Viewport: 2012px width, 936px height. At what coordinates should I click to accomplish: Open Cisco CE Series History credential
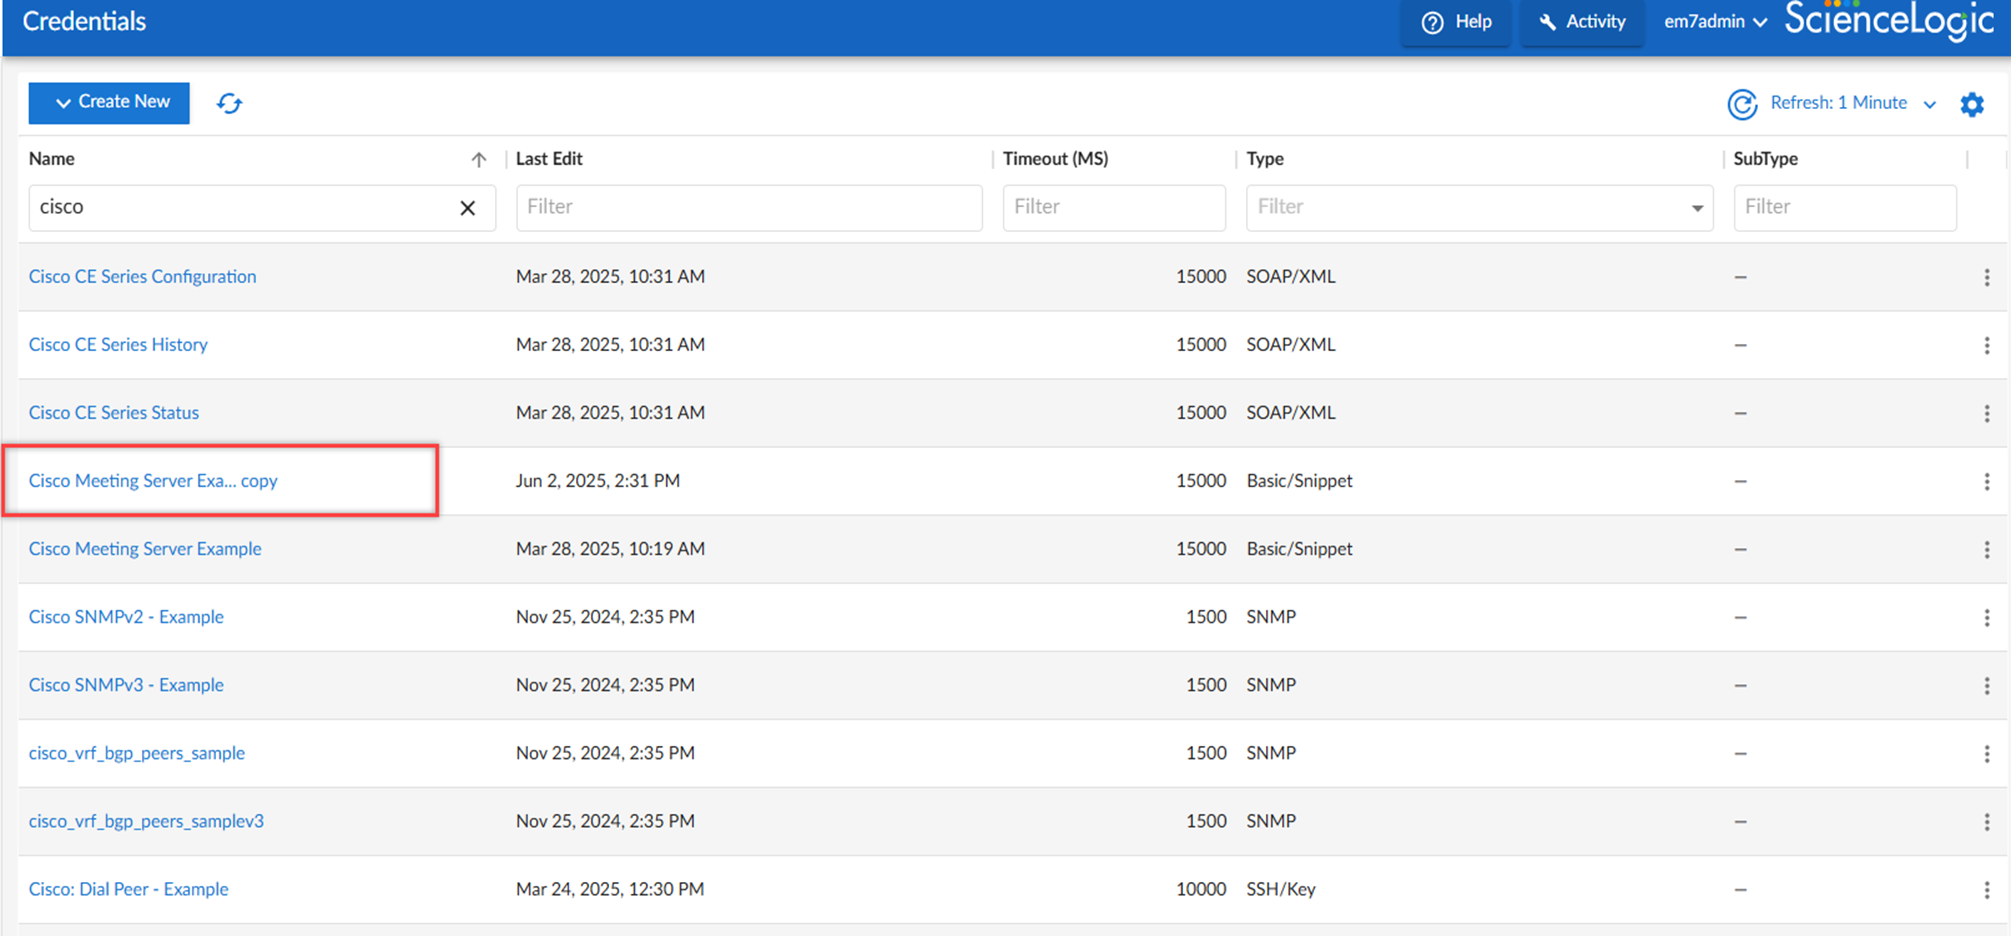[x=118, y=344]
